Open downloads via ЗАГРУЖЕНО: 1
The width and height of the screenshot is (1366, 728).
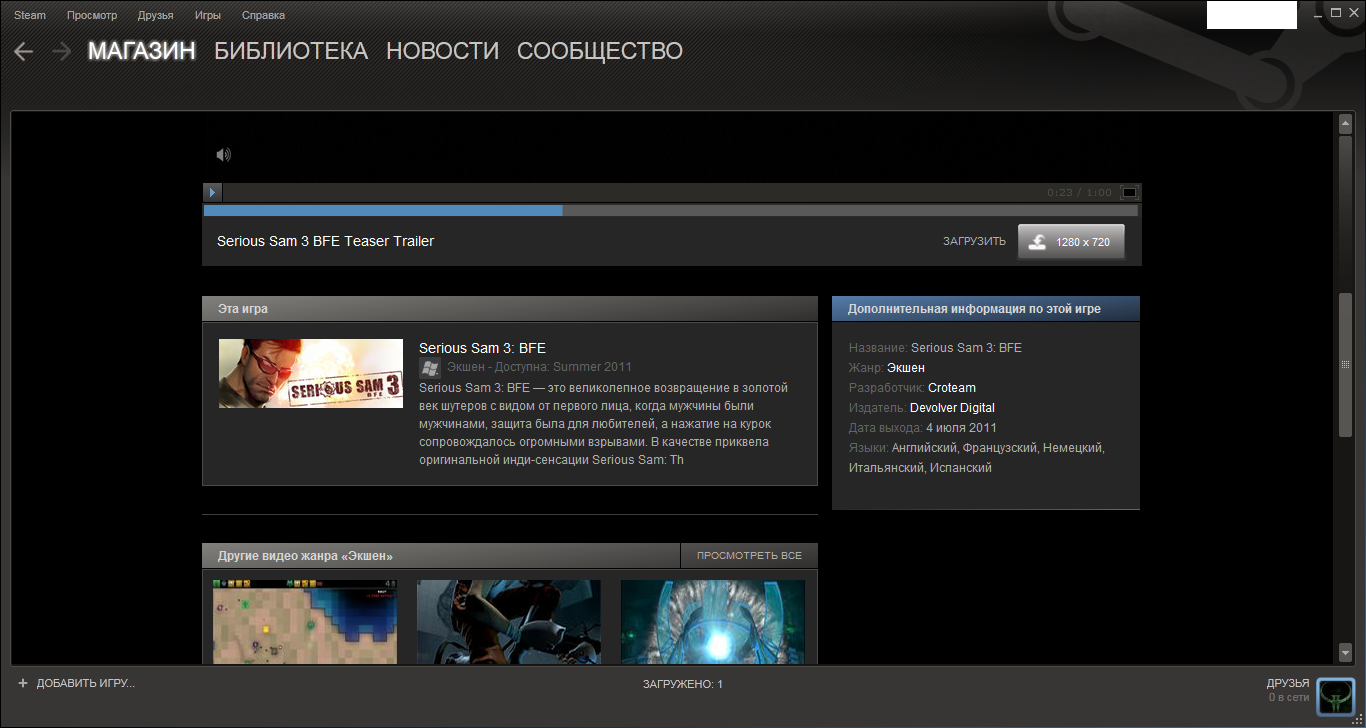coord(683,684)
